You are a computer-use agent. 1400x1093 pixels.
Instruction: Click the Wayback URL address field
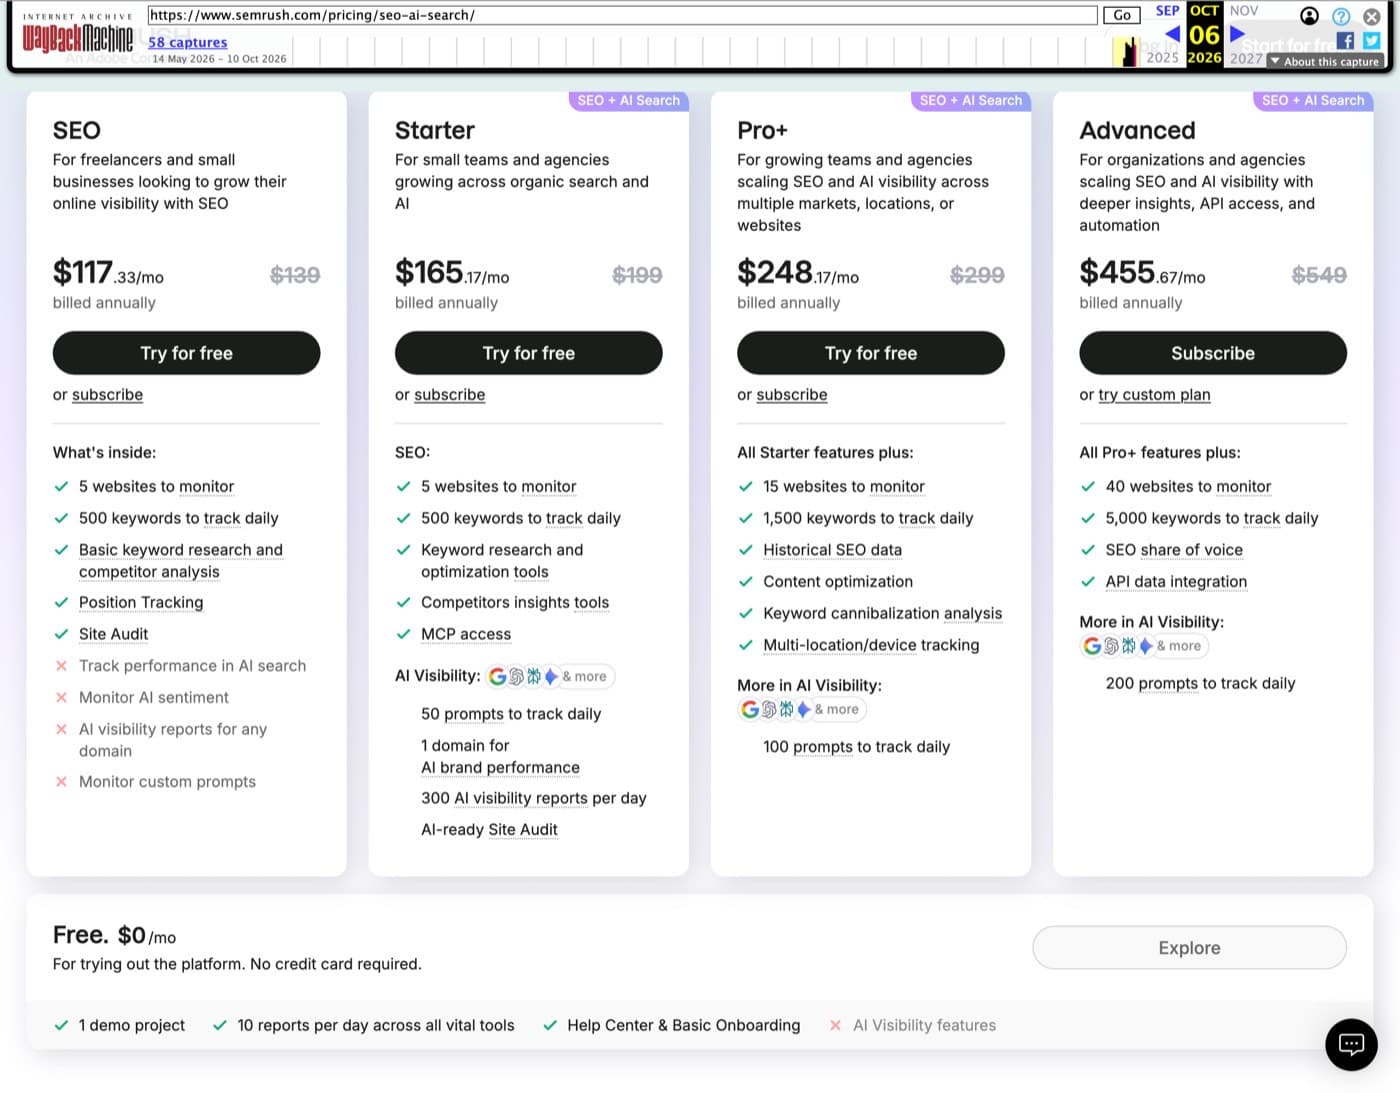pyautogui.click(x=622, y=15)
